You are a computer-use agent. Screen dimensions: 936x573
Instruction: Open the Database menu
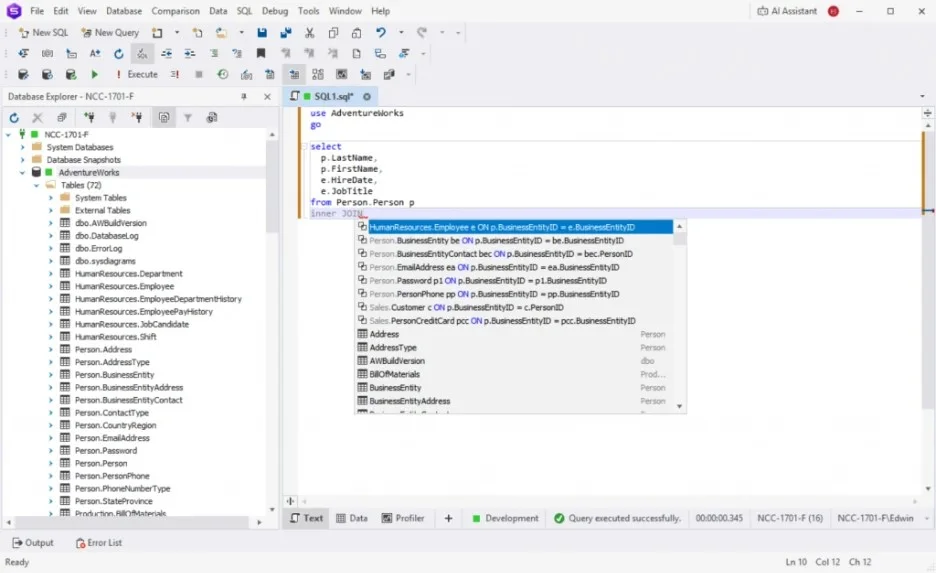pos(124,11)
